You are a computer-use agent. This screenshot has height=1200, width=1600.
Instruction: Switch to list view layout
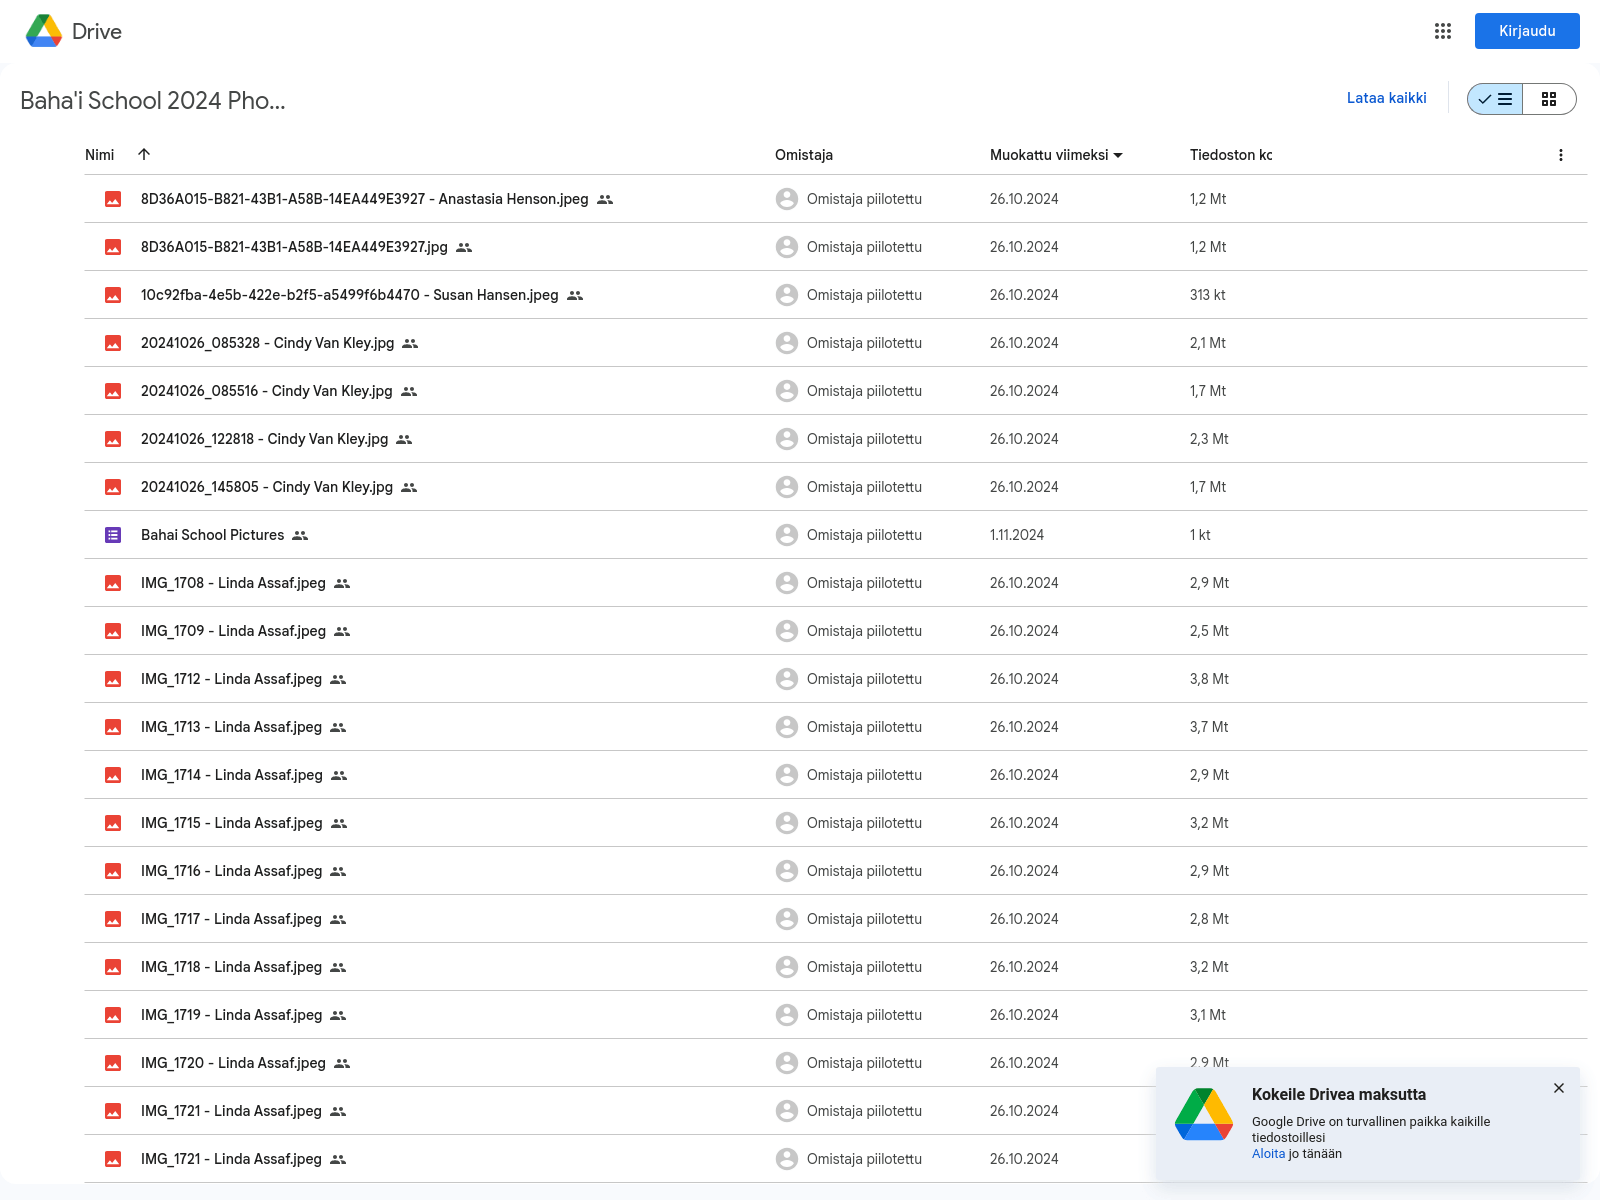(1495, 99)
